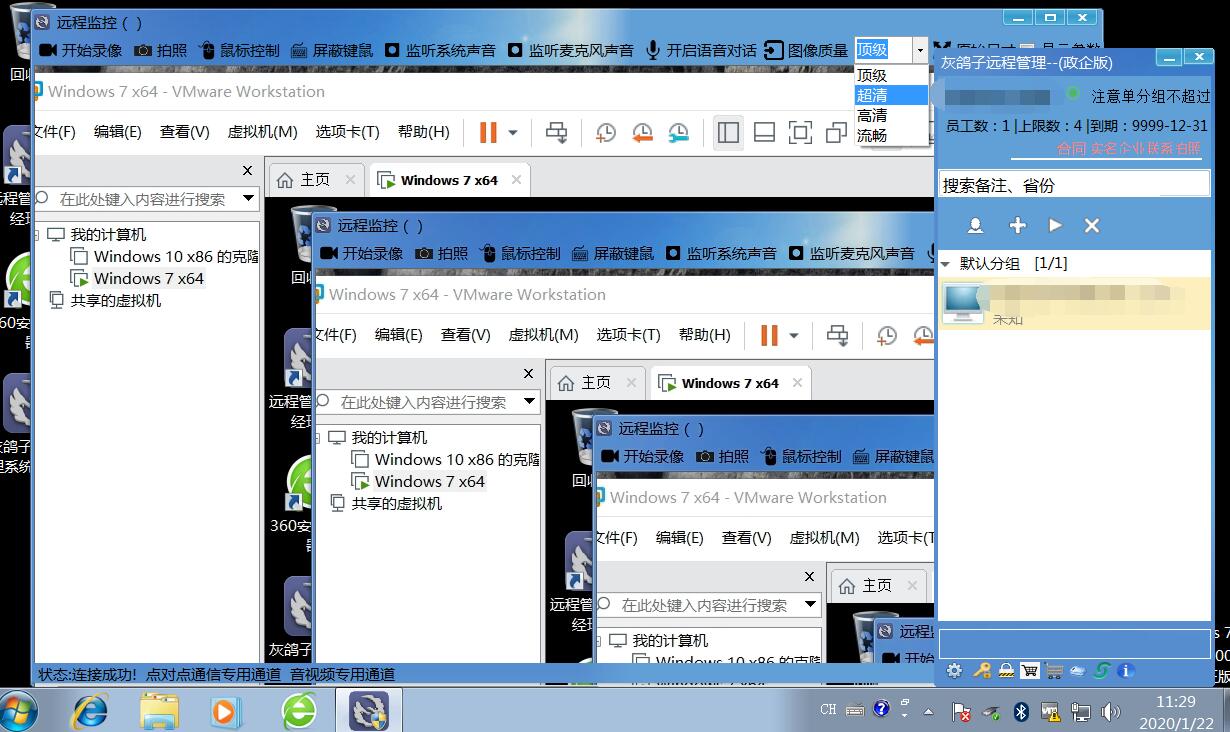Screen dimensions: 1230x732
Task: Enter full screen icon in outermost VMware toolbar
Action: (800, 132)
